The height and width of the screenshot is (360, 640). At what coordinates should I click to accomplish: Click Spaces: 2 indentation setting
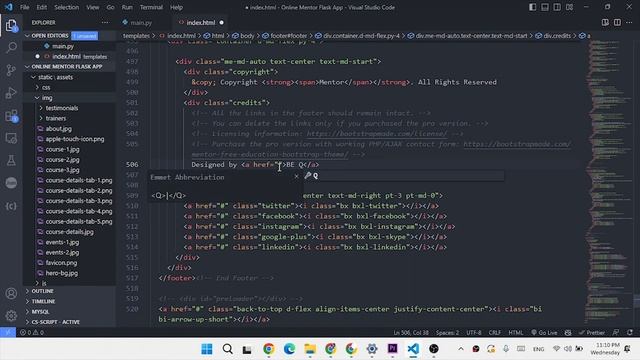tap(447, 332)
